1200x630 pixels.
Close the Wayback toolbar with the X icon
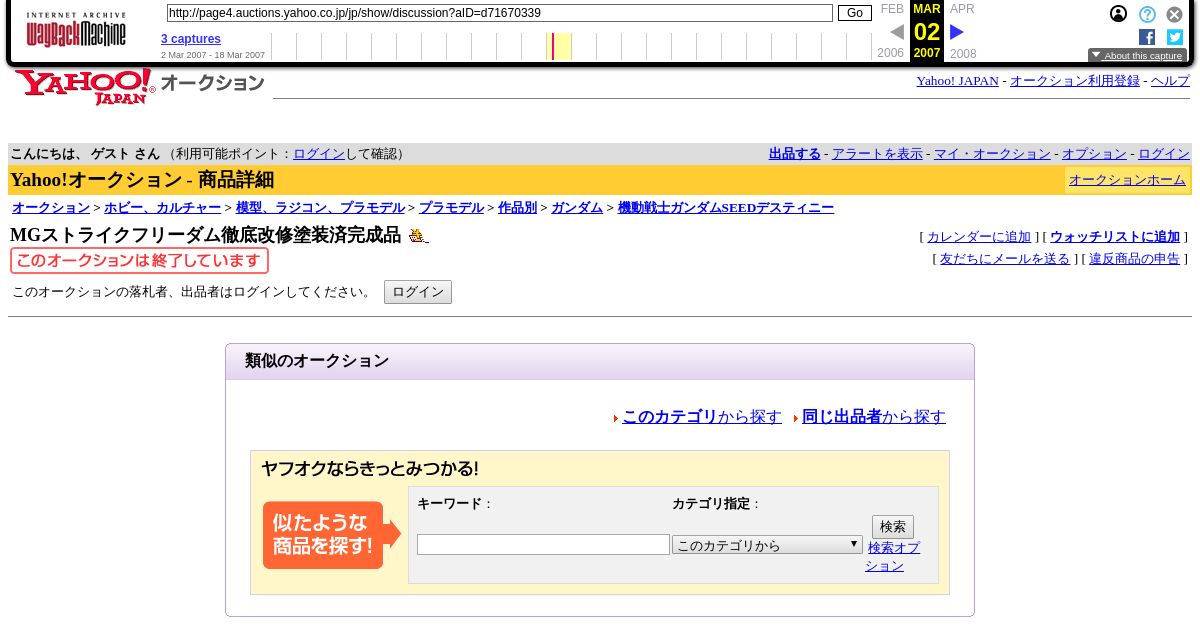pos(1175,14)
